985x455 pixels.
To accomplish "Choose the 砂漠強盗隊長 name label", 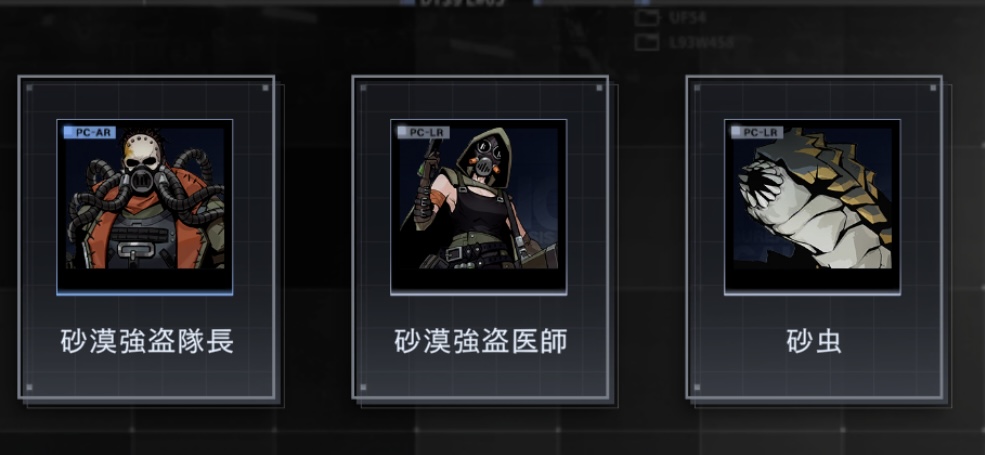I will pos(148,341).
